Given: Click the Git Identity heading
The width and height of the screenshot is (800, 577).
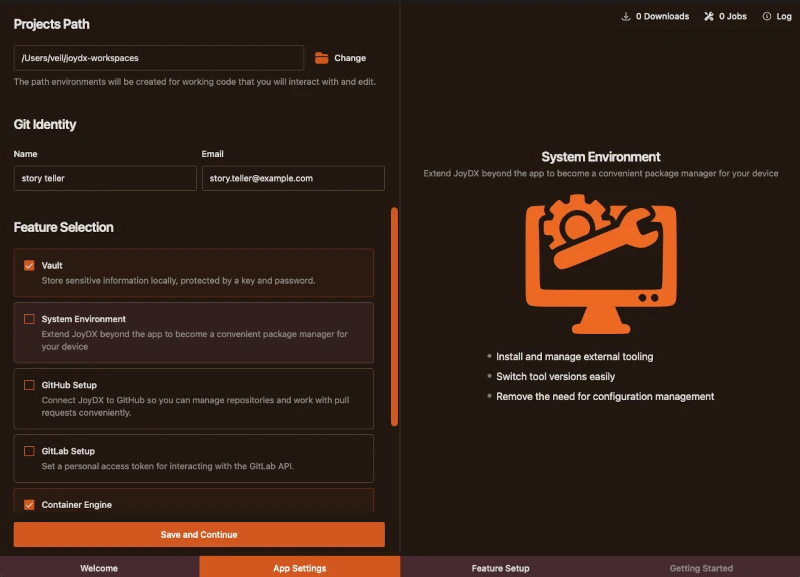Looking at the screenshot, I should 45,124.
